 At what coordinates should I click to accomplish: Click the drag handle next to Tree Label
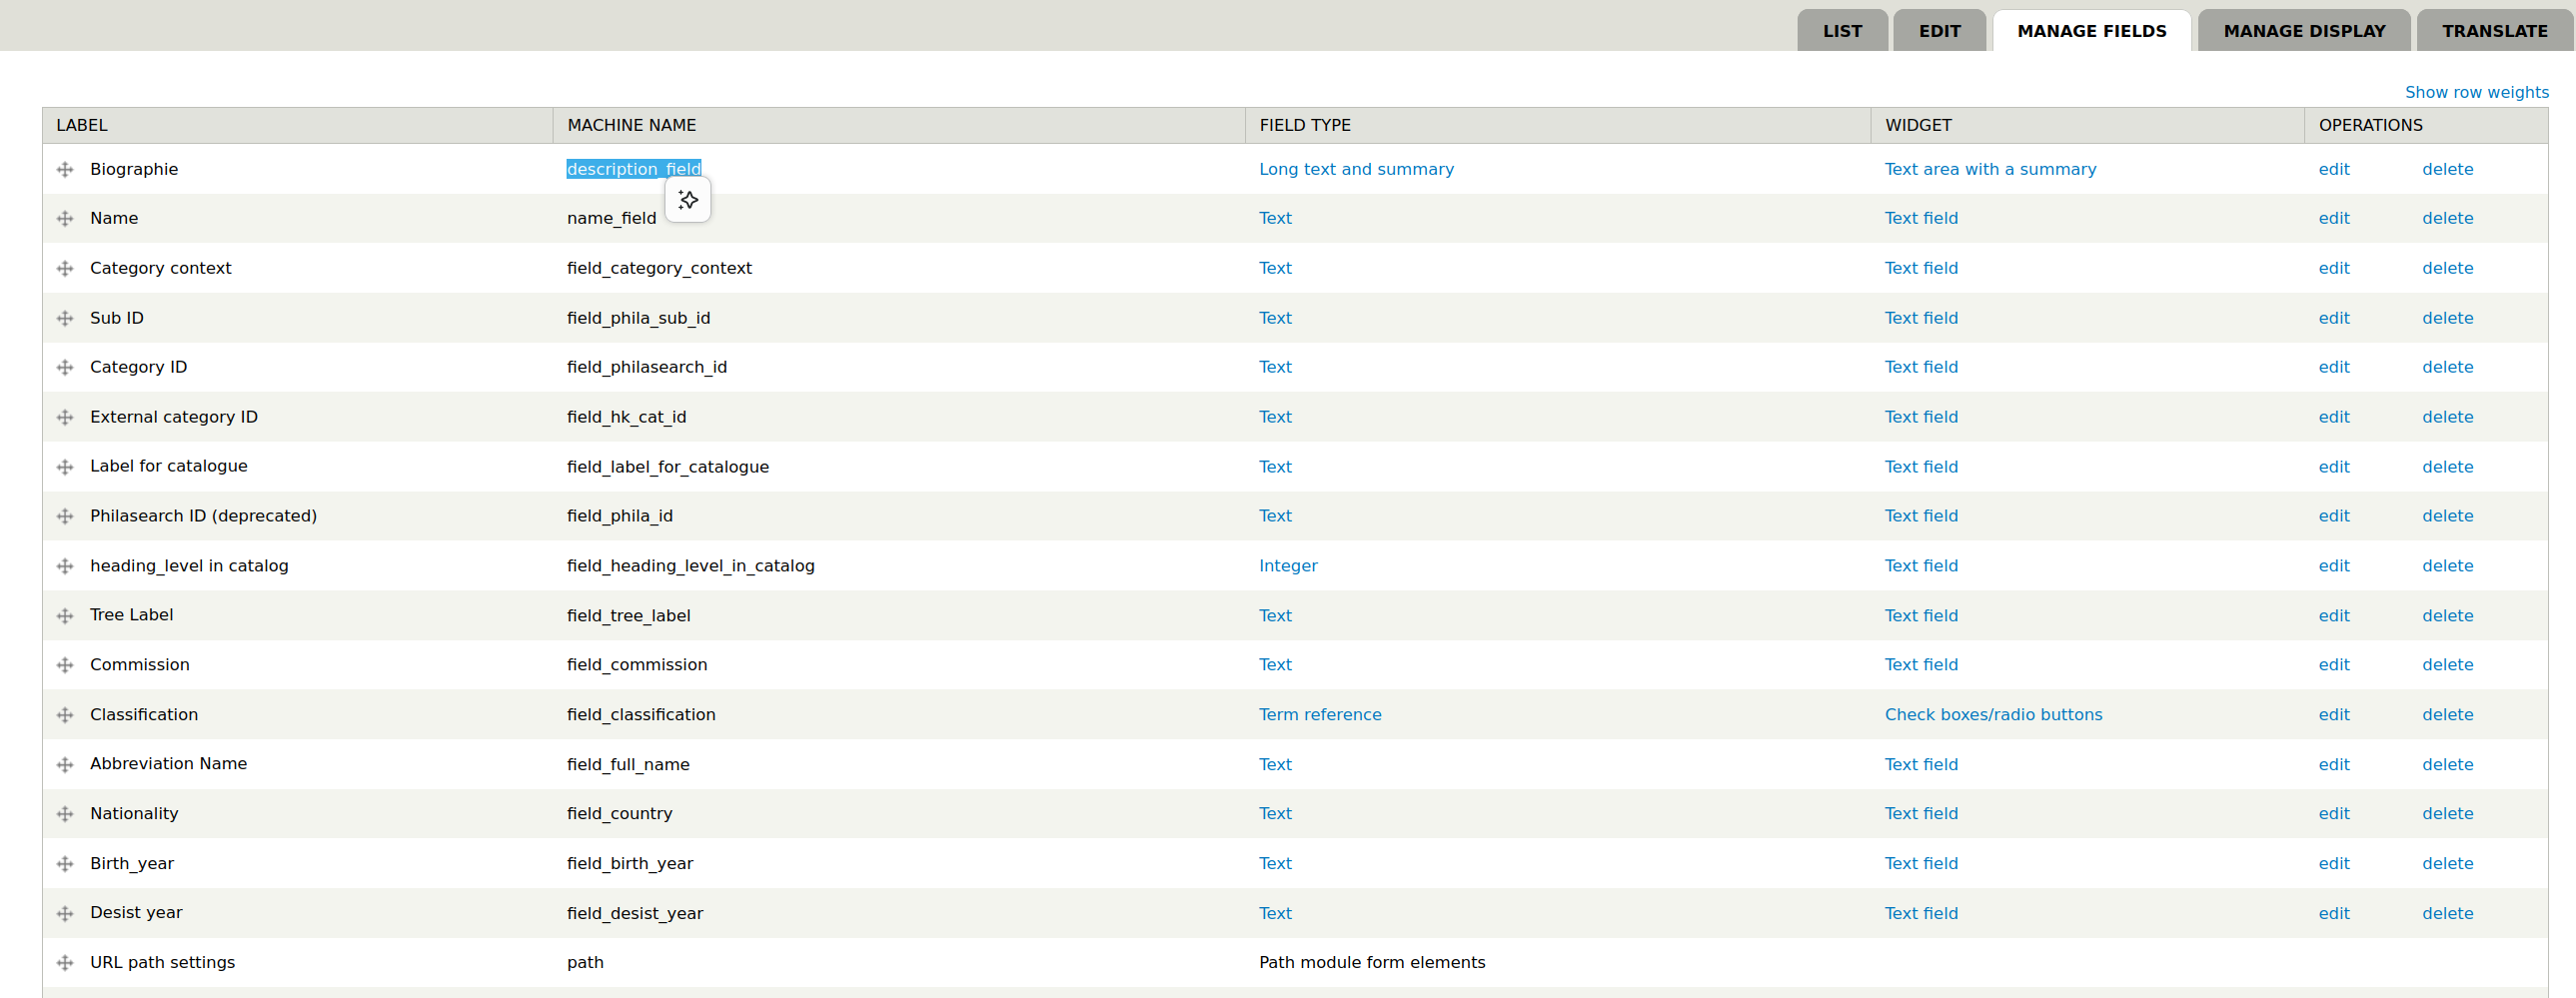tap(65, 616)
